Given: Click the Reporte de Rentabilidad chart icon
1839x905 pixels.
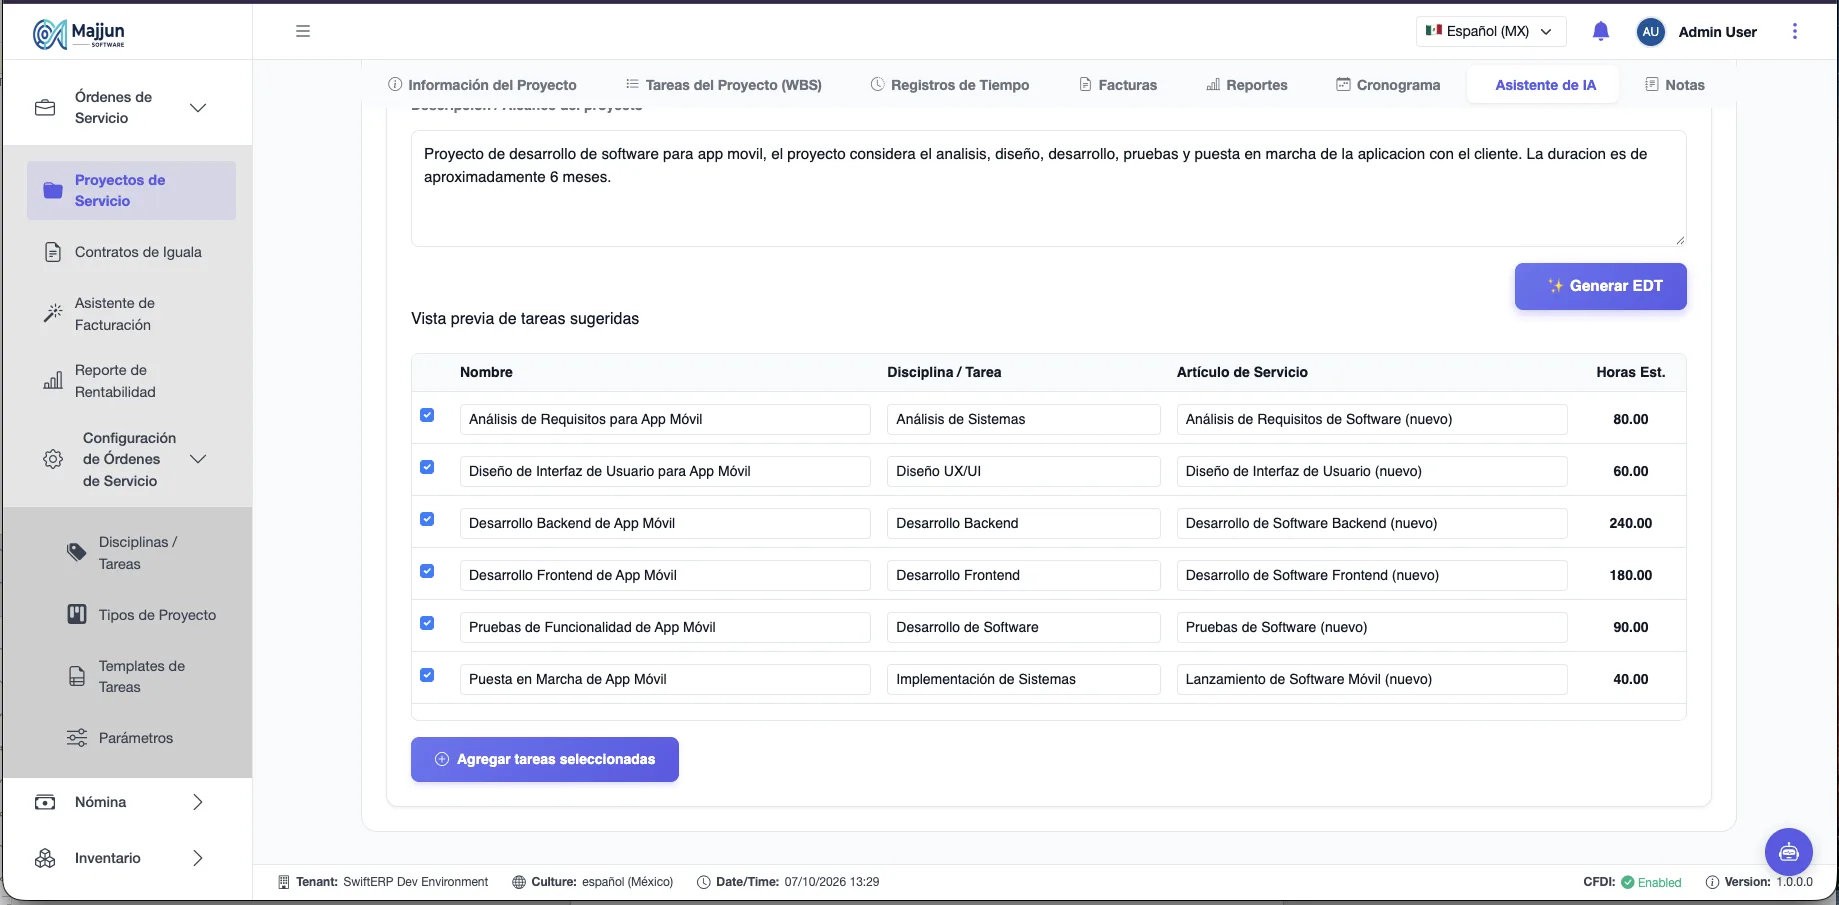Looking at the screenshot, I should pyautogui.click(x=53, y=381).
